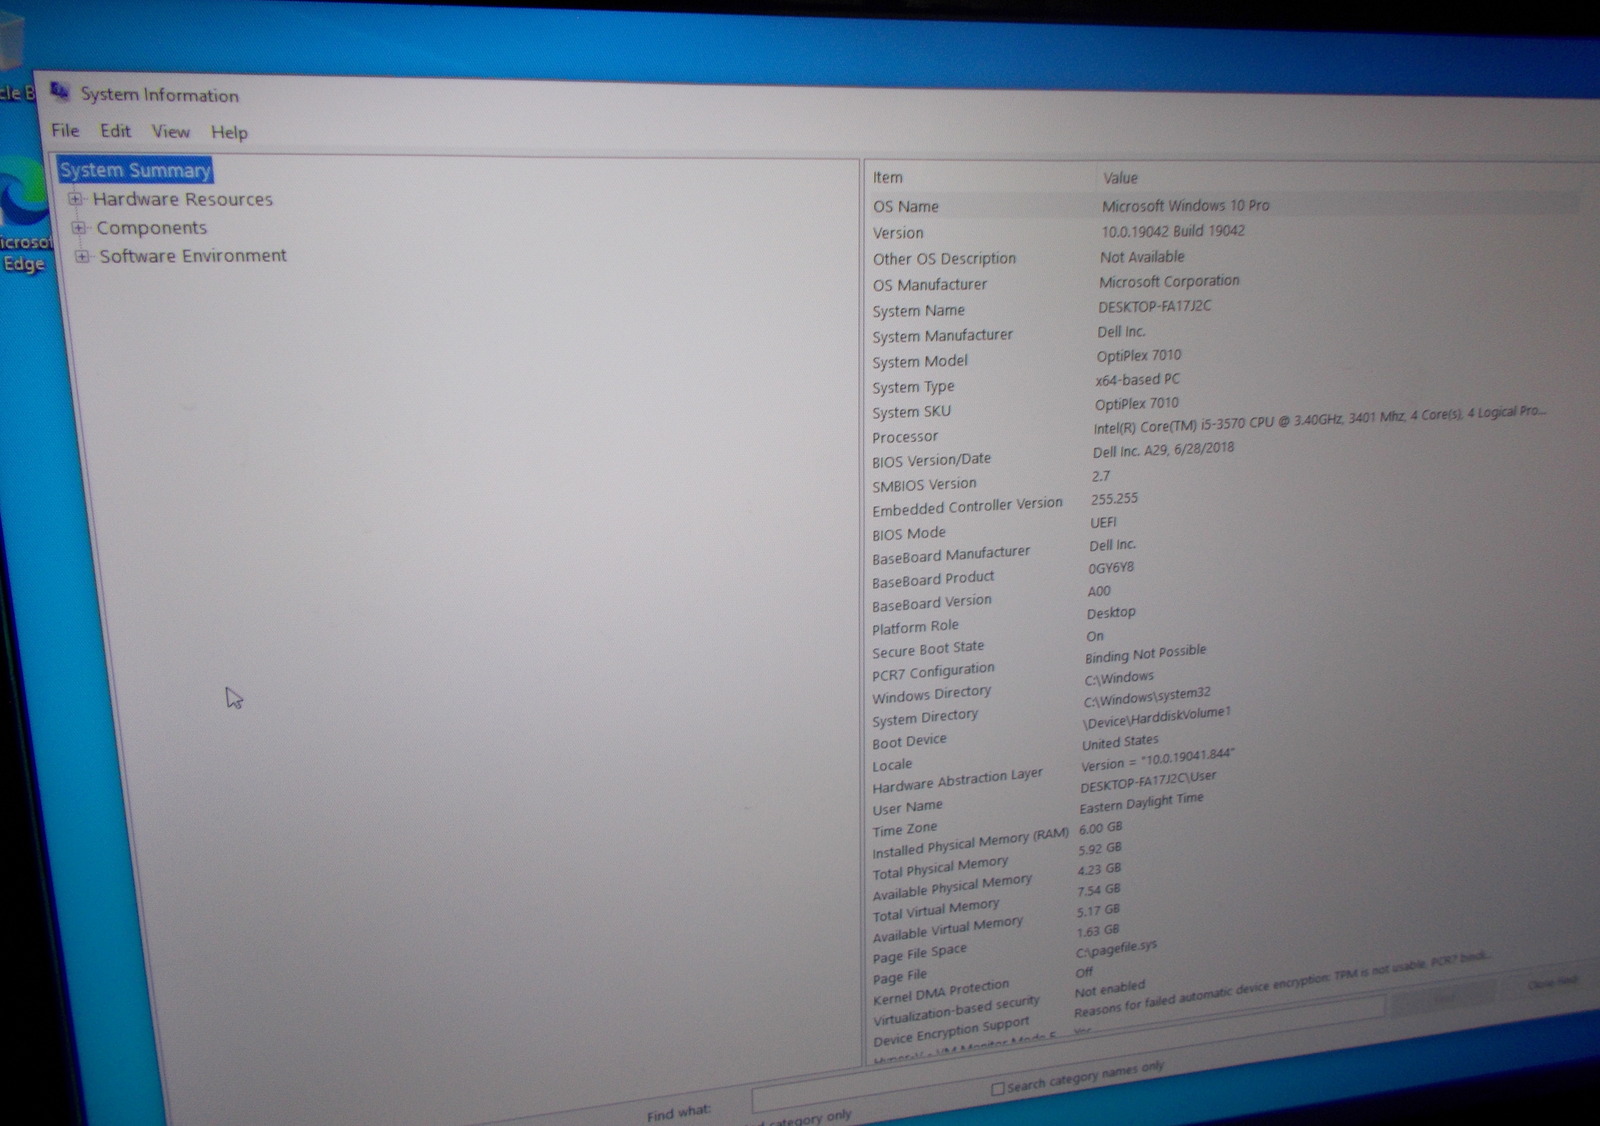Image resolution: width=1600 pixels, height=1126 pixels.
Task: Click the Close Find button
Action: [x=1552, y=983]
